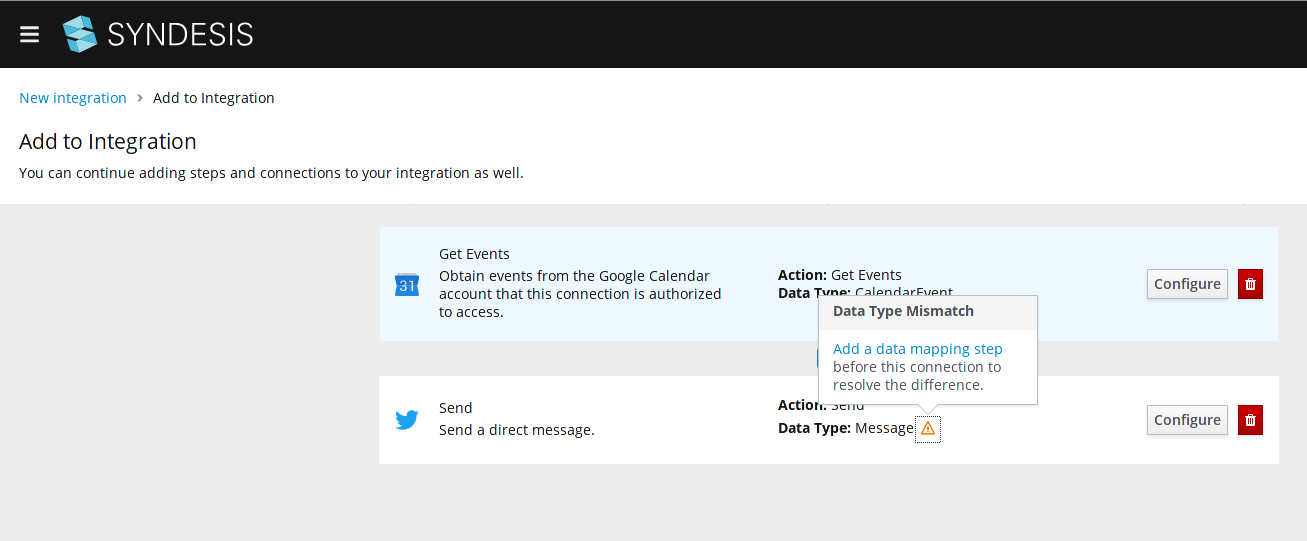Click the Google Calendar icon
The image size is (1307, 541).
point(407,285)
